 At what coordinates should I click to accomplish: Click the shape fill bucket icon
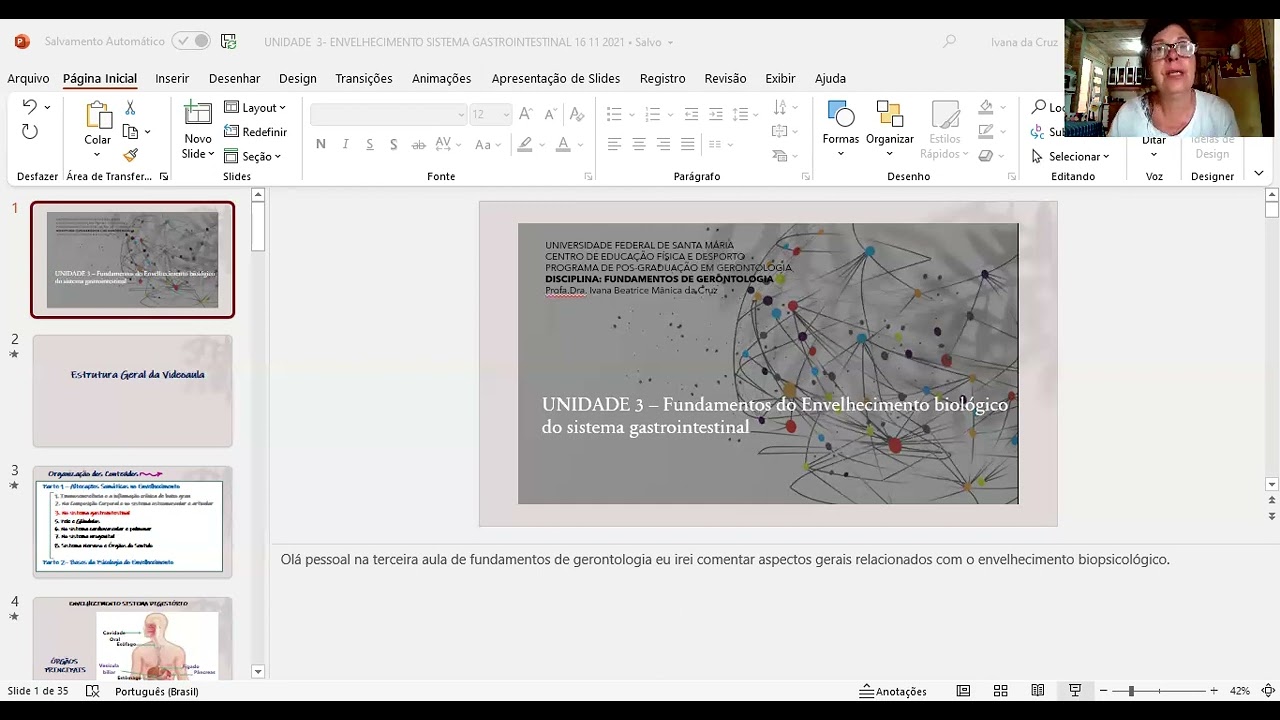click(x=986, y=107)
